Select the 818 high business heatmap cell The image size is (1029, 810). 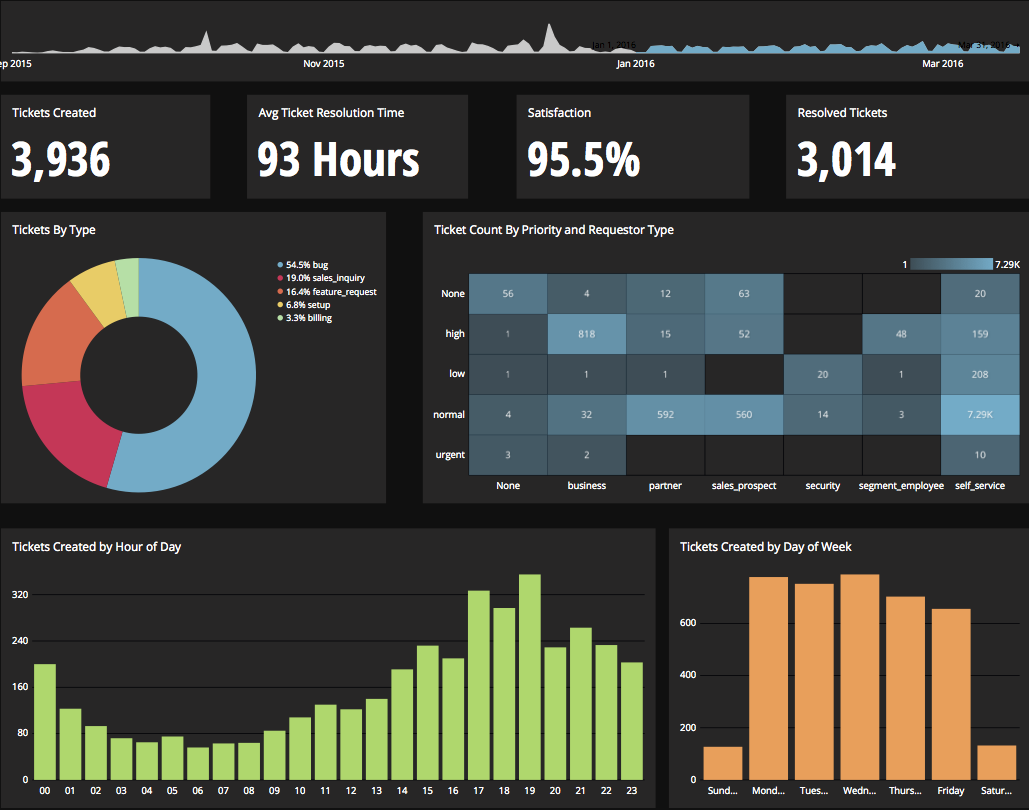(x=586, y=334)
